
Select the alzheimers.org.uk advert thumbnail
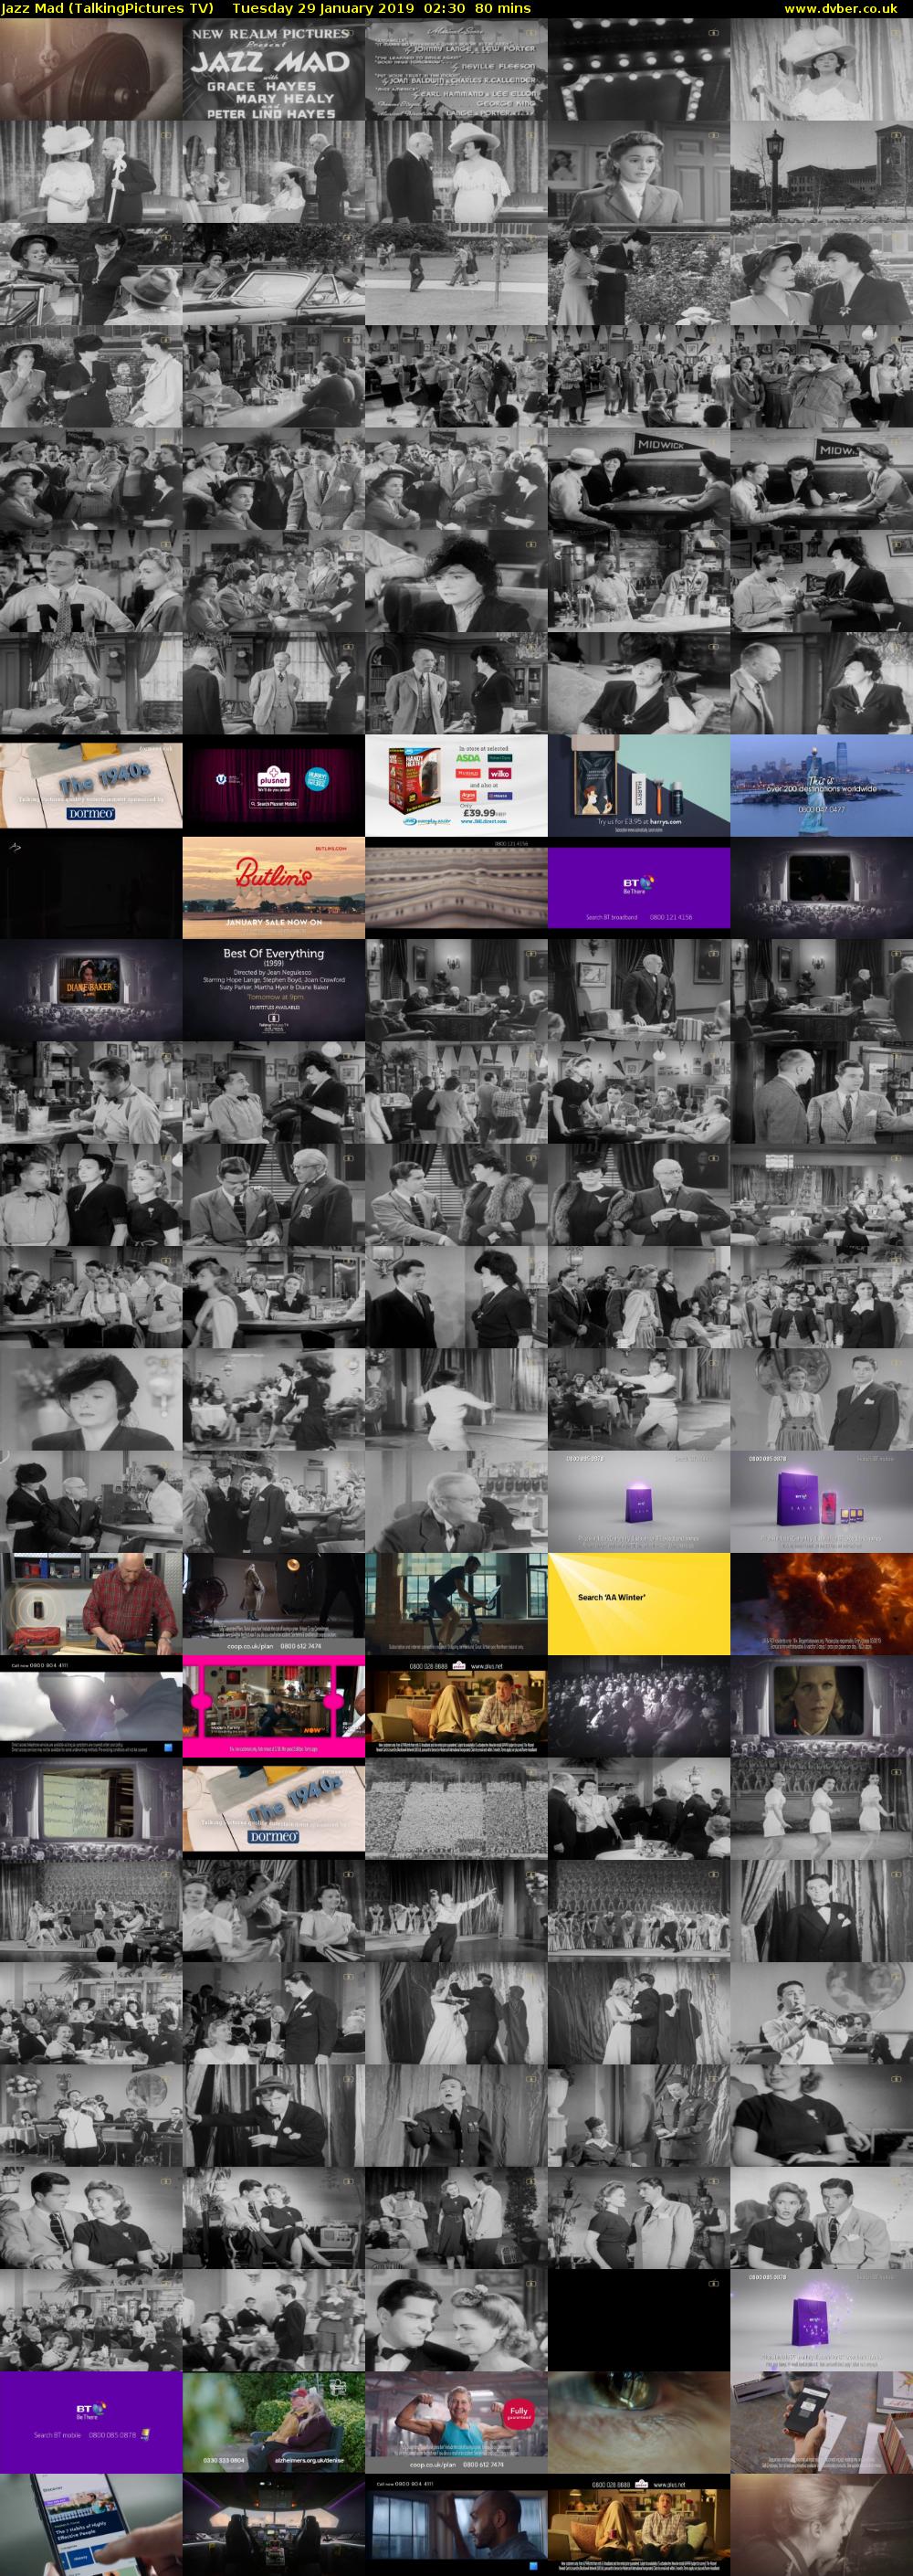(274, 2420)
